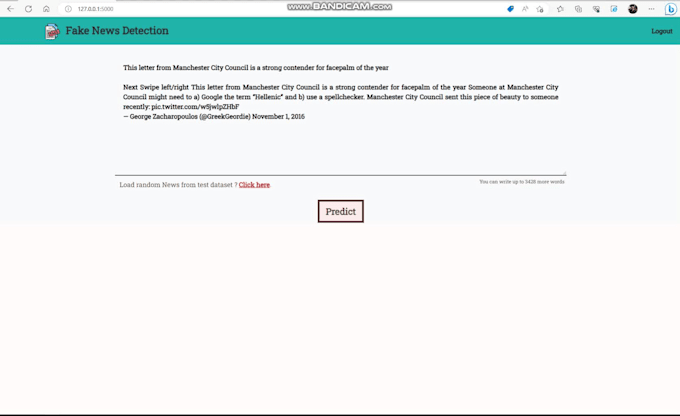Screen dimensions: 680x416
Task: Activate the Read aloud icon
Action: pyautogui.click(x=525, y=9)
